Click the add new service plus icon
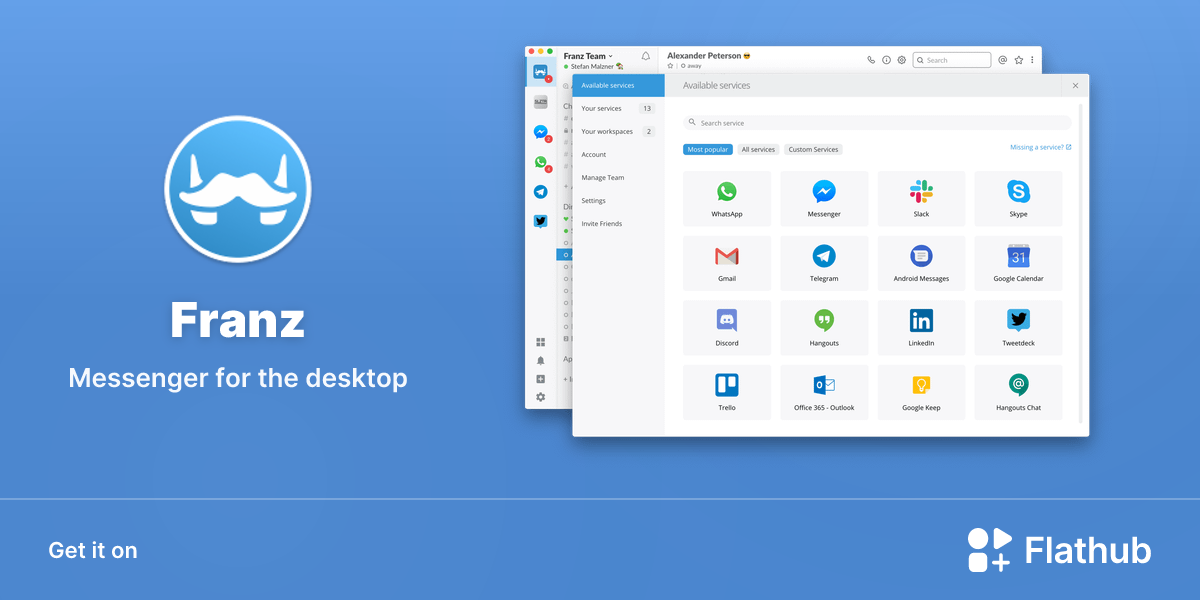The width and height of the screenshot is (1200, 600). tap(541, 379)
